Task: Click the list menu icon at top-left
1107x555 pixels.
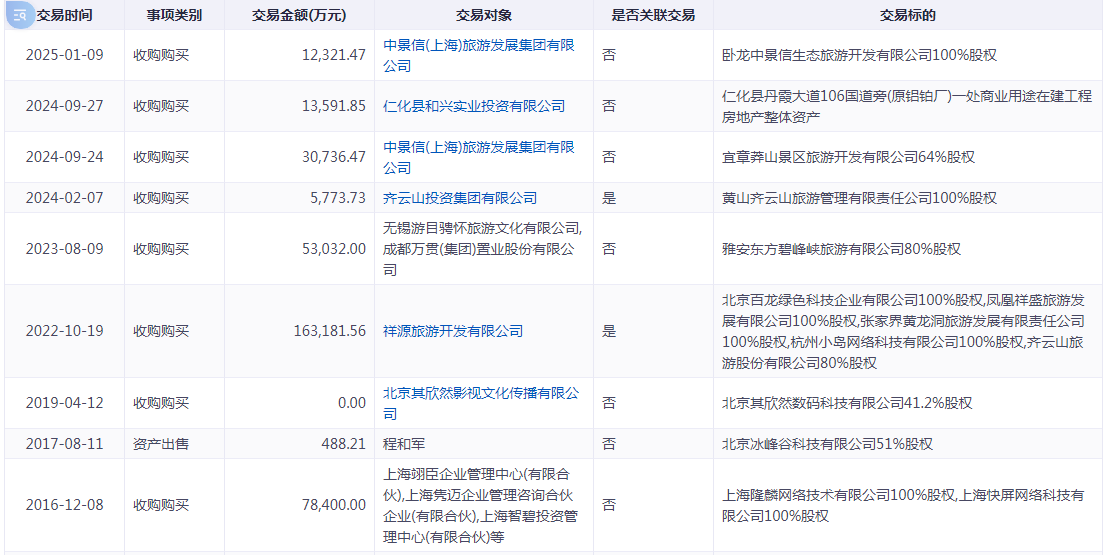Action: [20, 14]
